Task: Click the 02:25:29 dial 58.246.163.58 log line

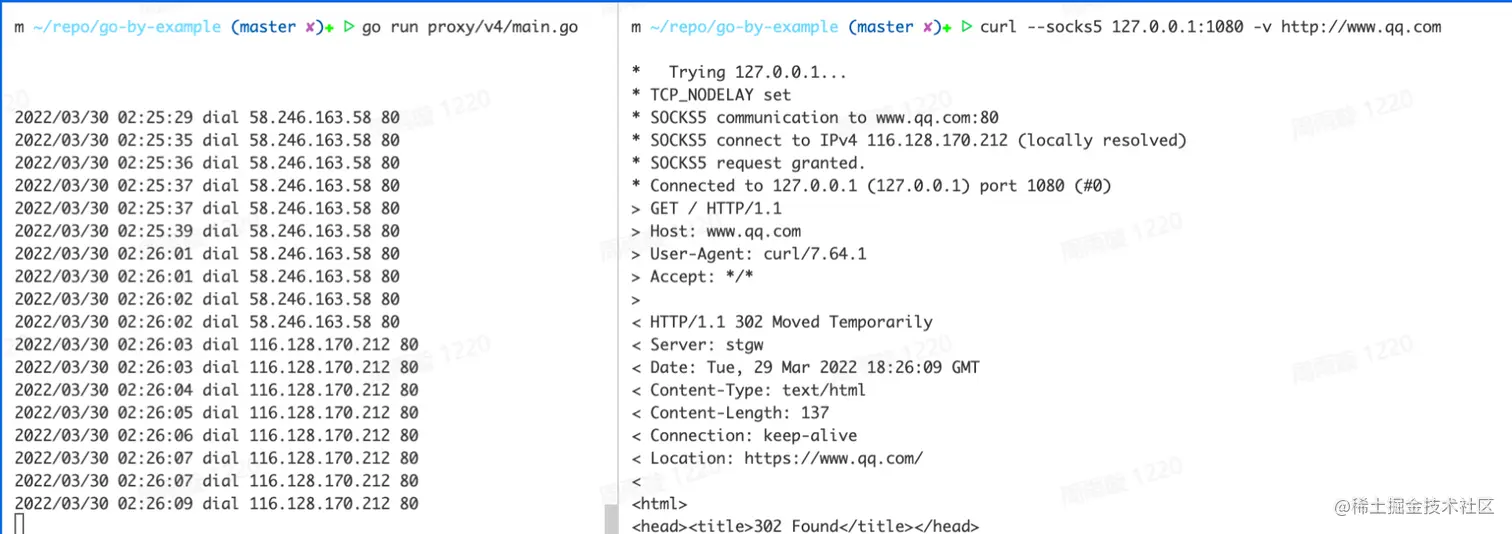Action: coord(207,117)
